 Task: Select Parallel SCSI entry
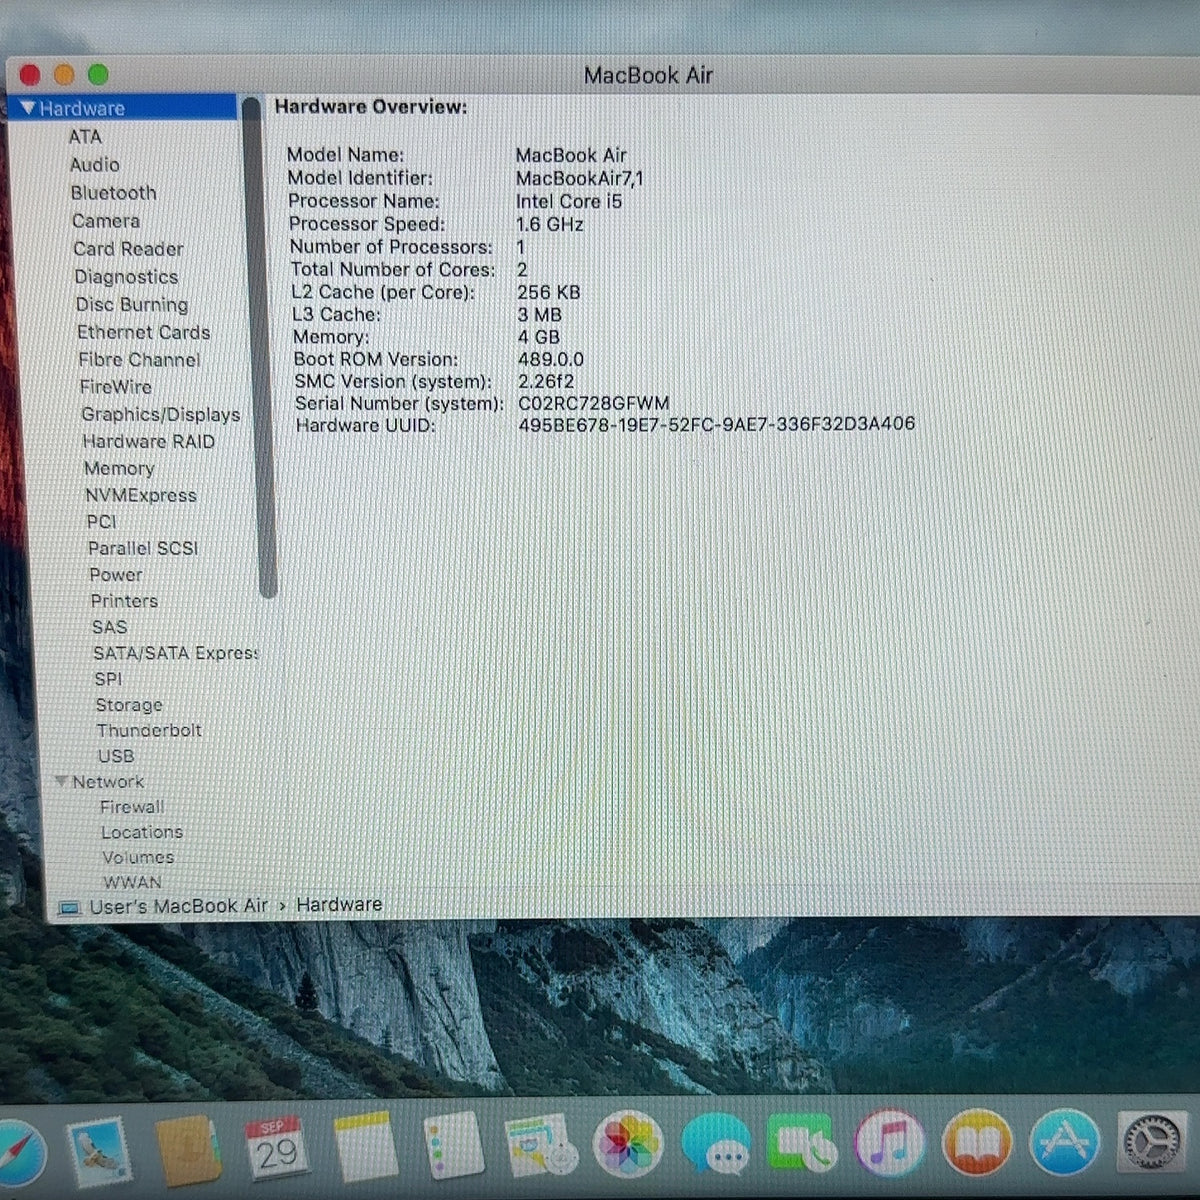point(143,548)
